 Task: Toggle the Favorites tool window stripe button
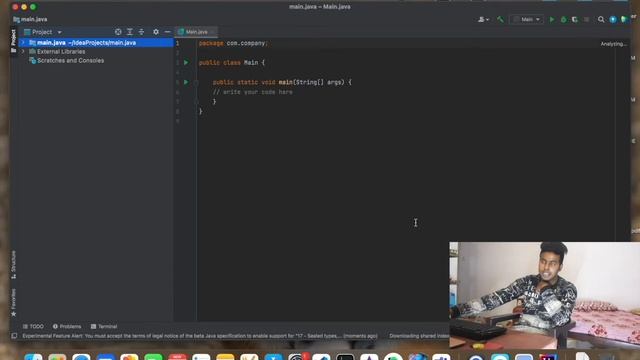pos(13,302)
